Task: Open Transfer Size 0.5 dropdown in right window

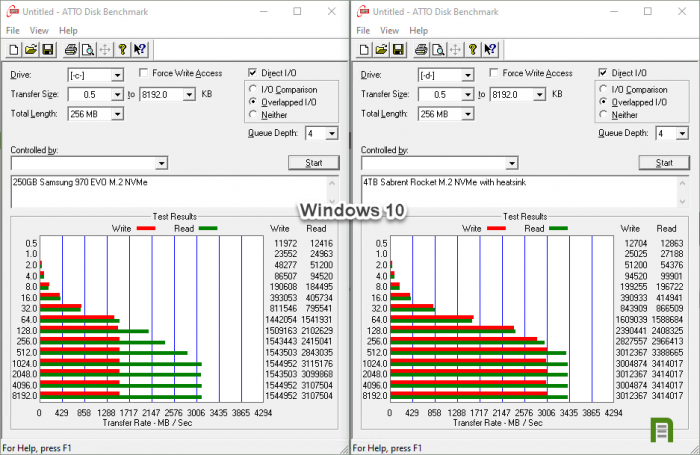Action: coord(467,94)
